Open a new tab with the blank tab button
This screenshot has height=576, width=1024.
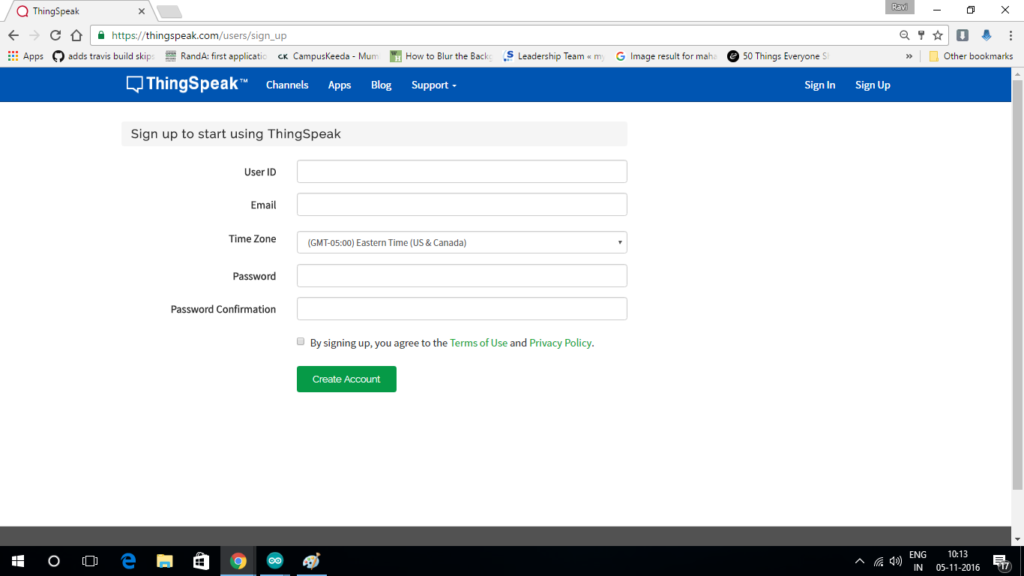(x=169, y=12)
